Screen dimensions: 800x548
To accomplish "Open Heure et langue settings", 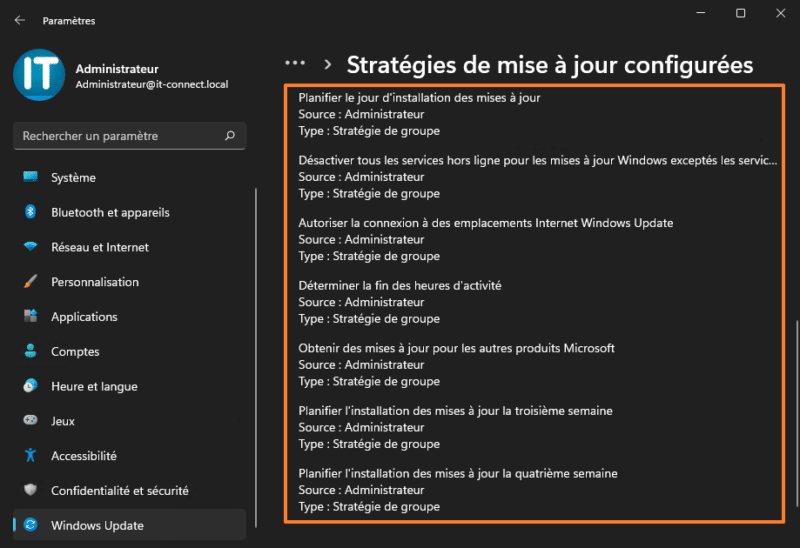I will coord(130,386).
